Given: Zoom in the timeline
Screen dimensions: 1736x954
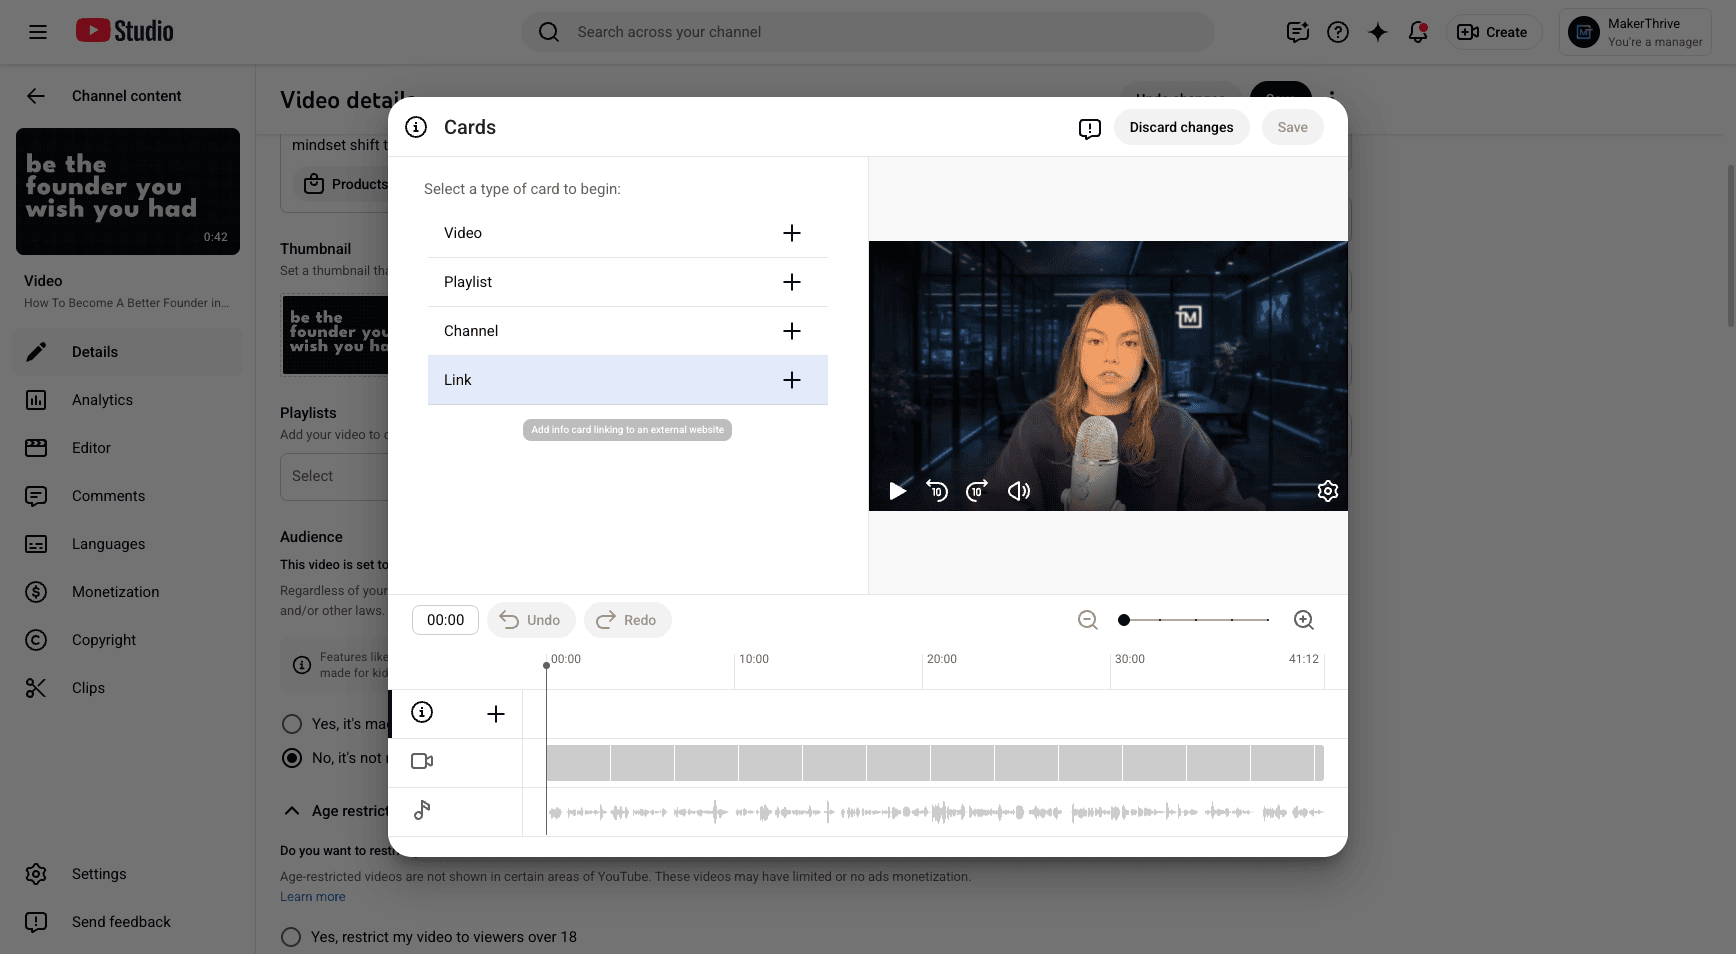Looking at the screenshot, I should point(1304,620).
